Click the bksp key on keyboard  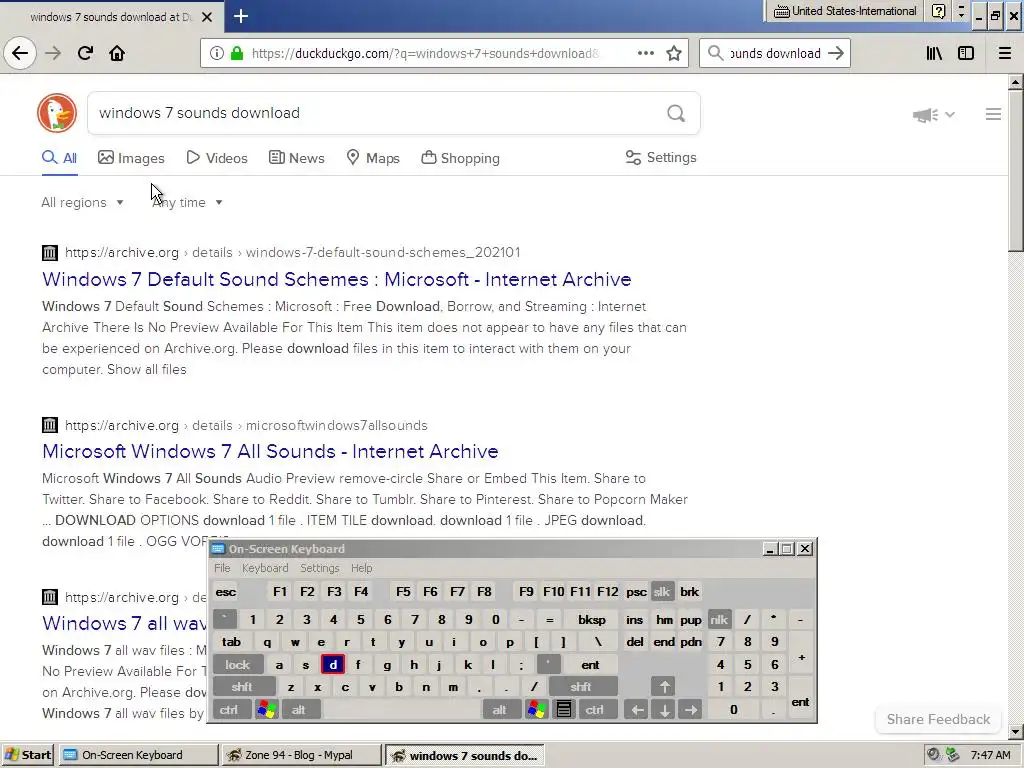click(592, 620)
